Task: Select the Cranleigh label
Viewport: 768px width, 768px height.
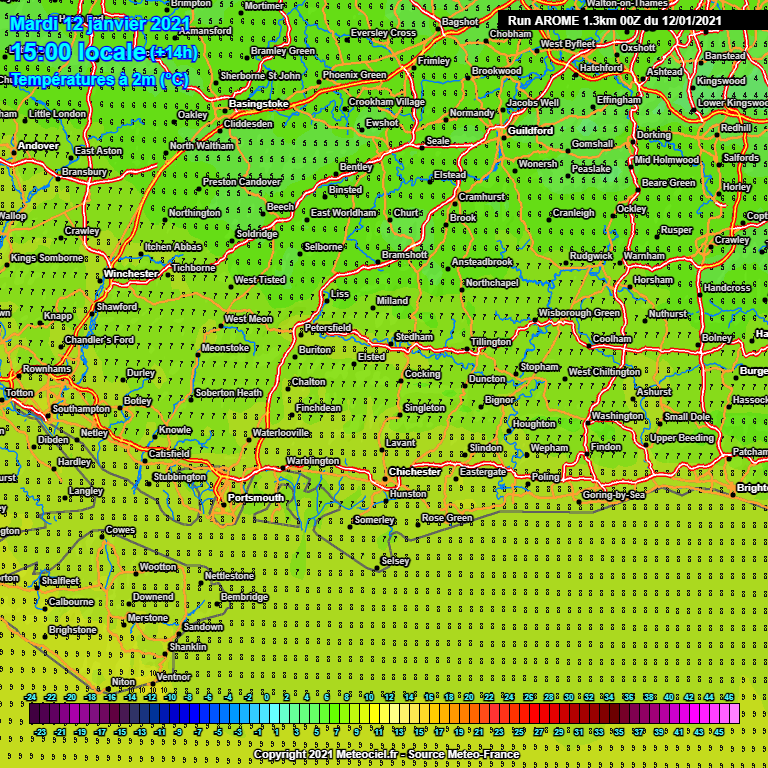Action: [x=574, y=213]
